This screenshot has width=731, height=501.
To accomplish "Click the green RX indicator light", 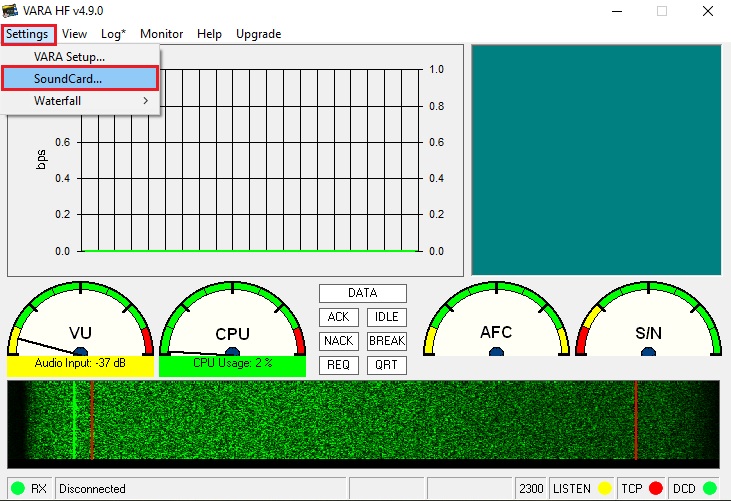I will [x=18, y=489].
